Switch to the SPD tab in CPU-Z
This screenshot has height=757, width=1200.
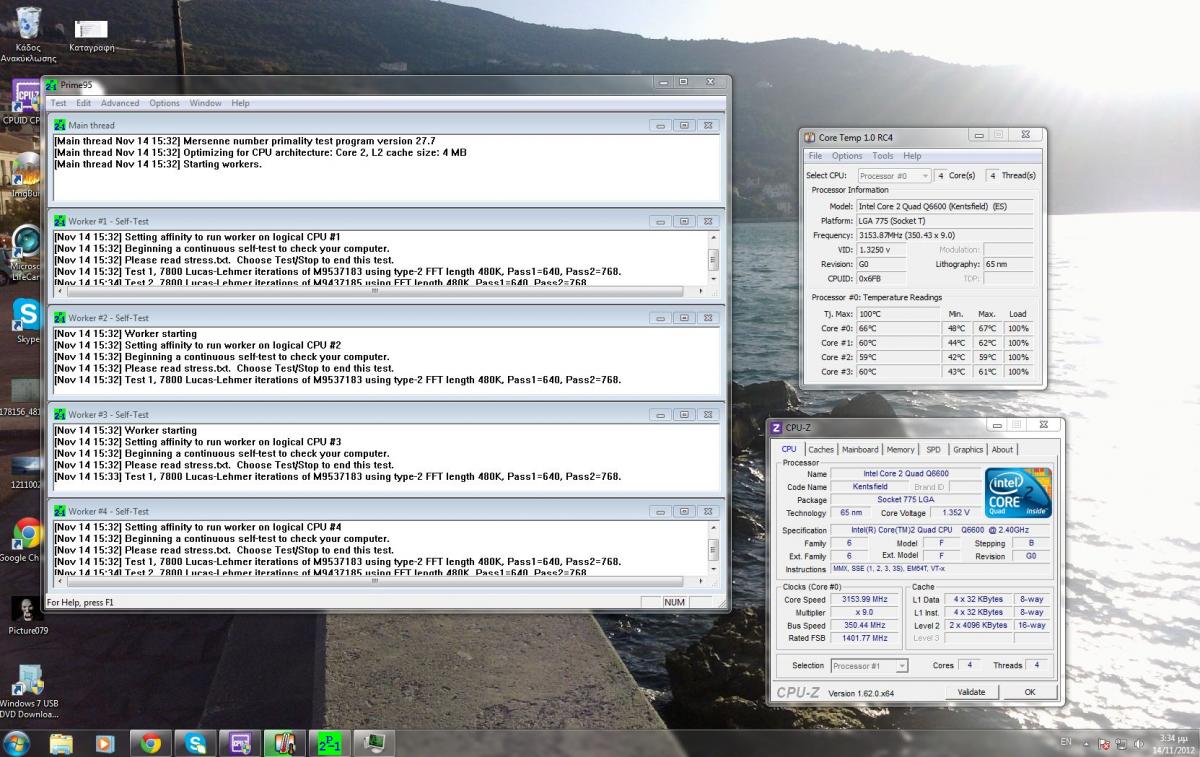(933, 450)
